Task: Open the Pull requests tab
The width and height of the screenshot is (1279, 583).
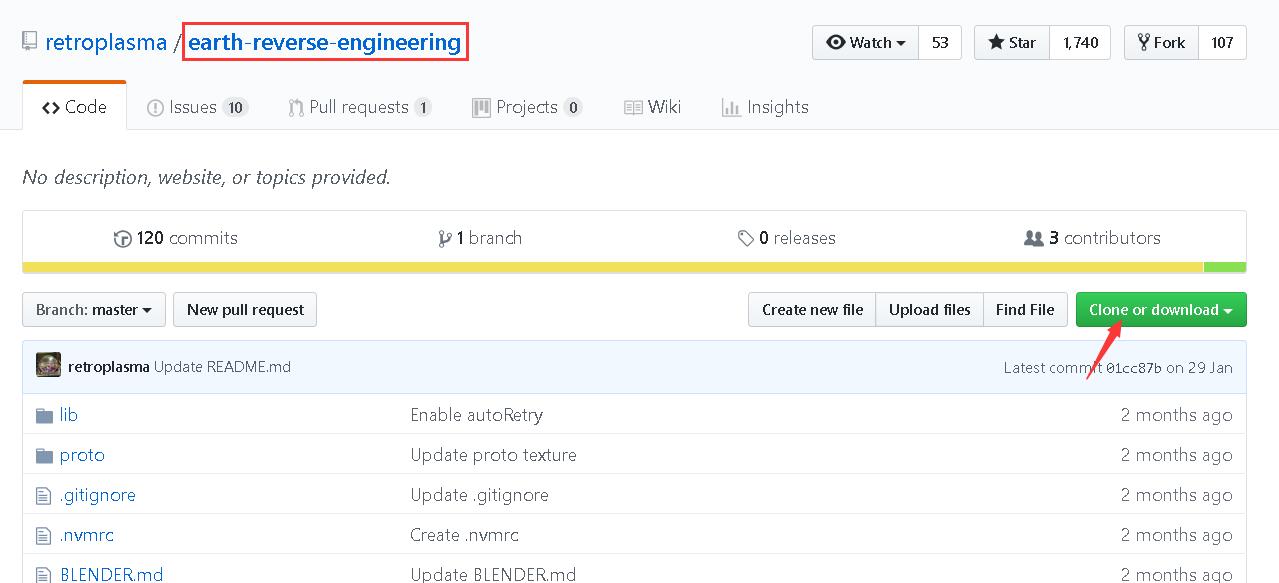Action: (x=359, y=107)
